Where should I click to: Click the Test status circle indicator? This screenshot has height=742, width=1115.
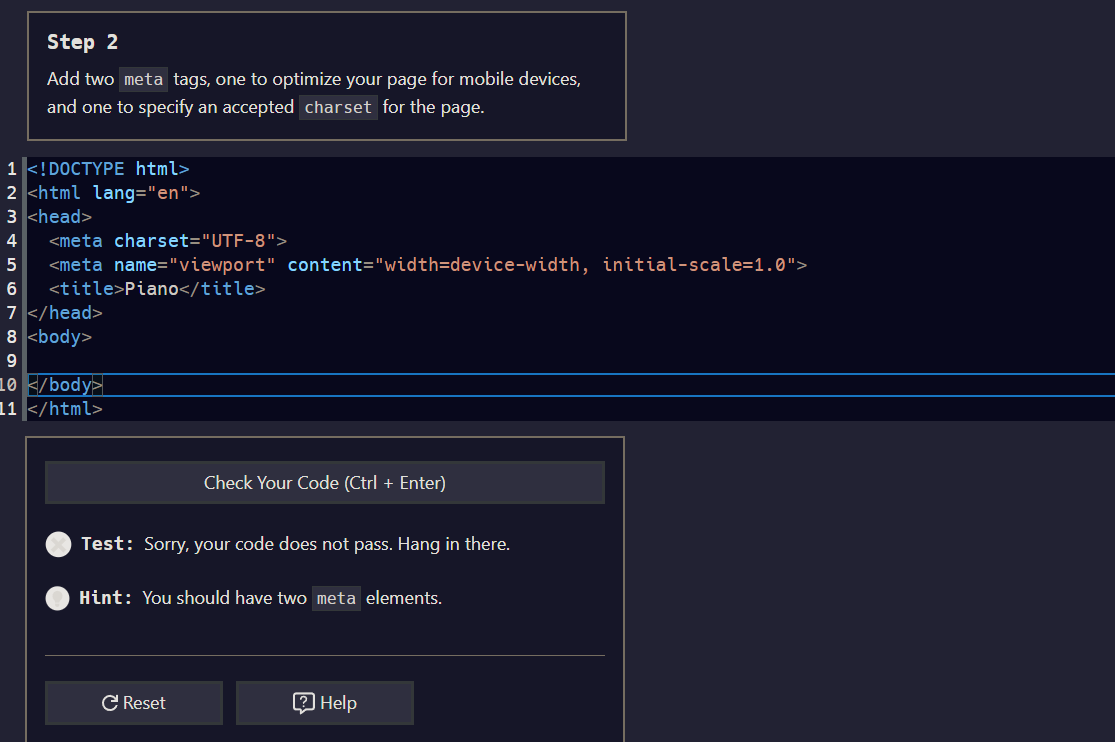58,544
